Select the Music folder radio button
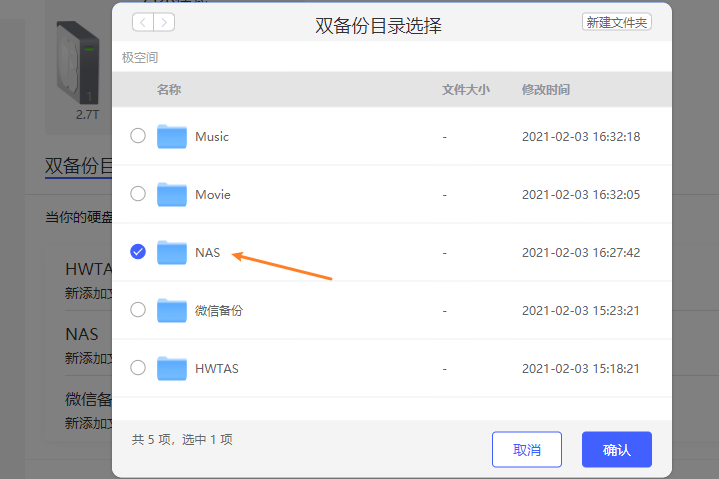 (138, 136)
